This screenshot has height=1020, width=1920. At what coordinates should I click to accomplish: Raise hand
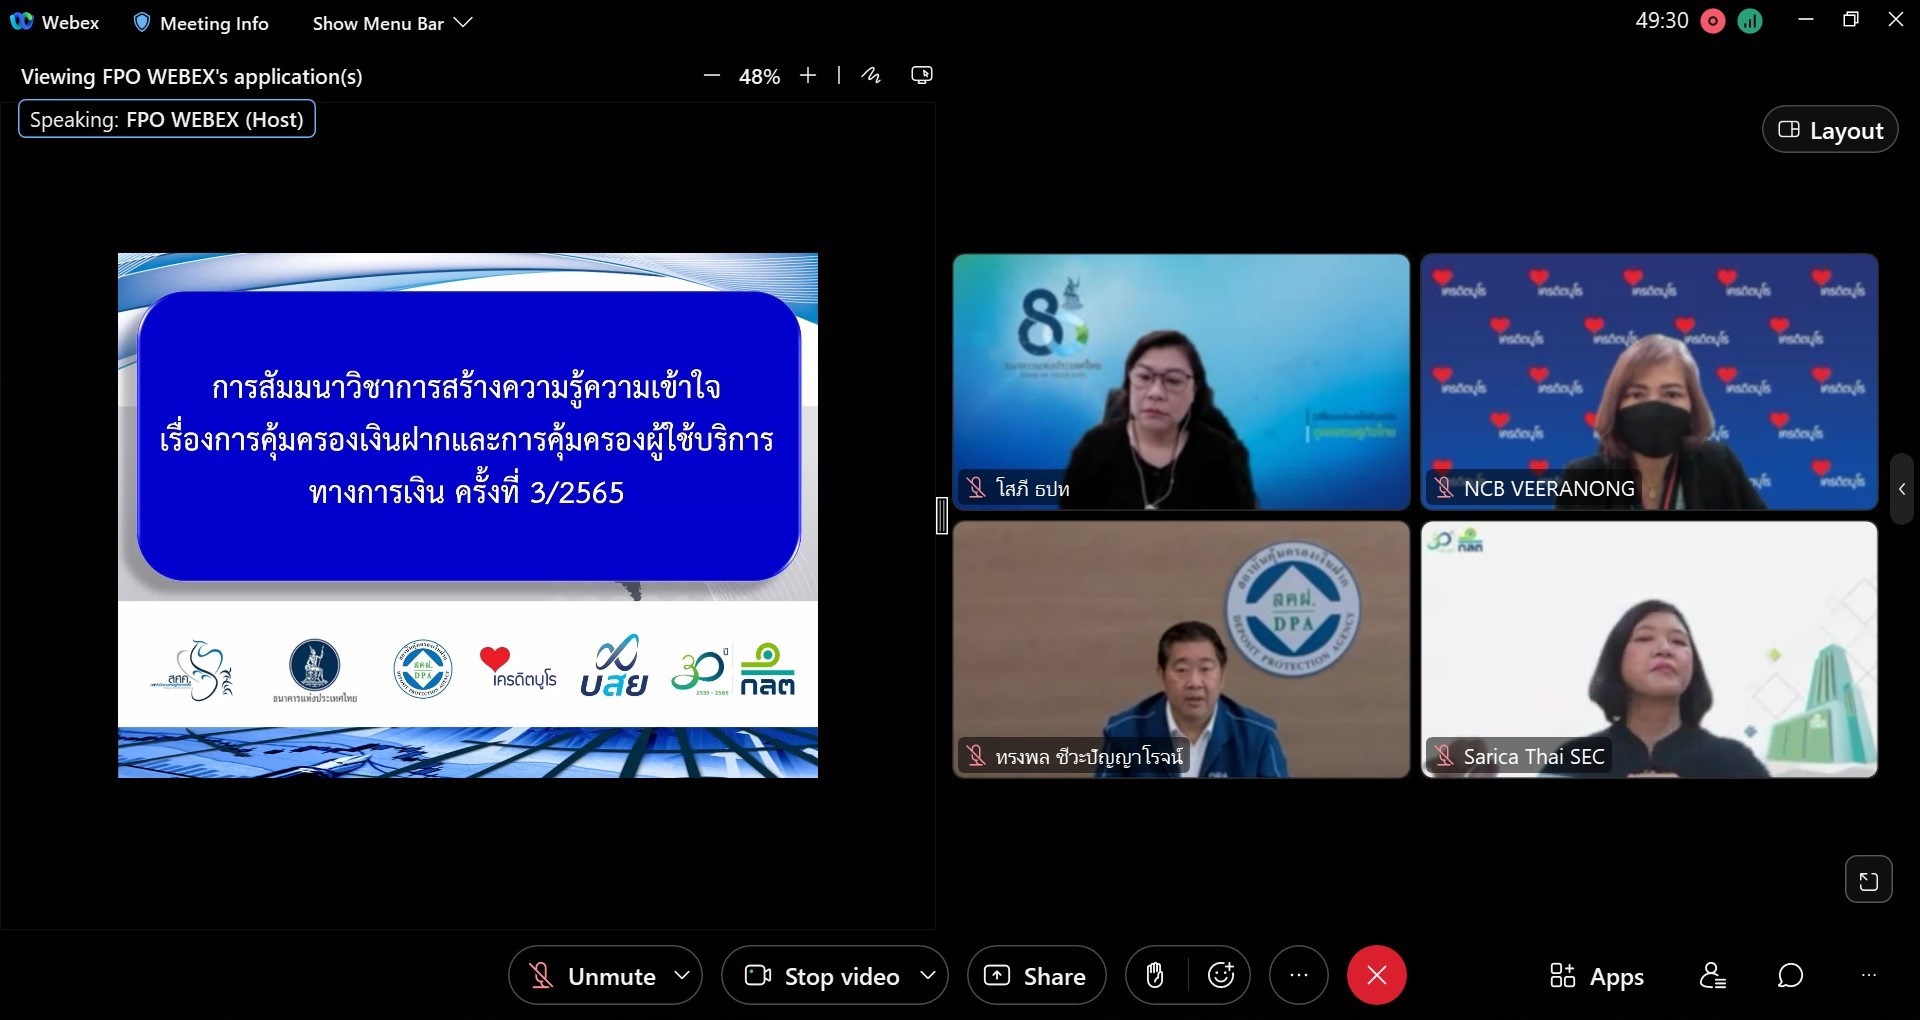pyautogui.click(x=1155, y=976)
